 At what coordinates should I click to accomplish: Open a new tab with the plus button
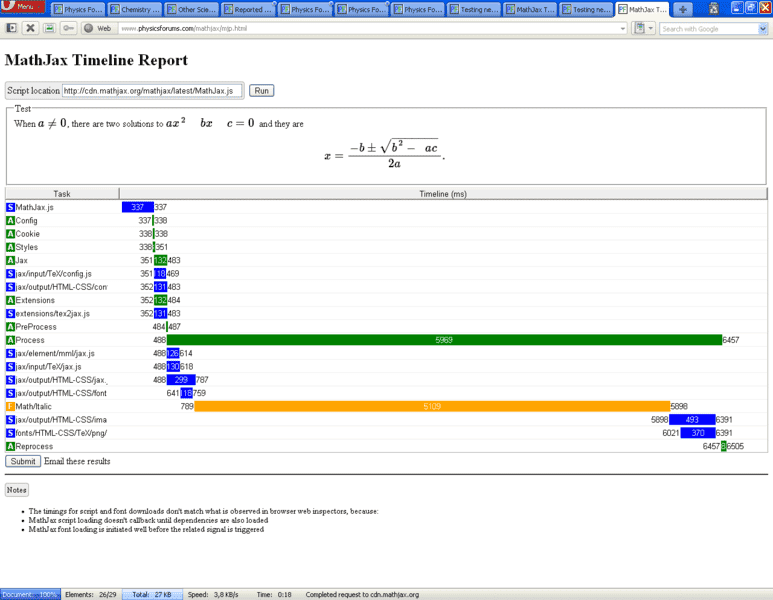click(682, 9)
